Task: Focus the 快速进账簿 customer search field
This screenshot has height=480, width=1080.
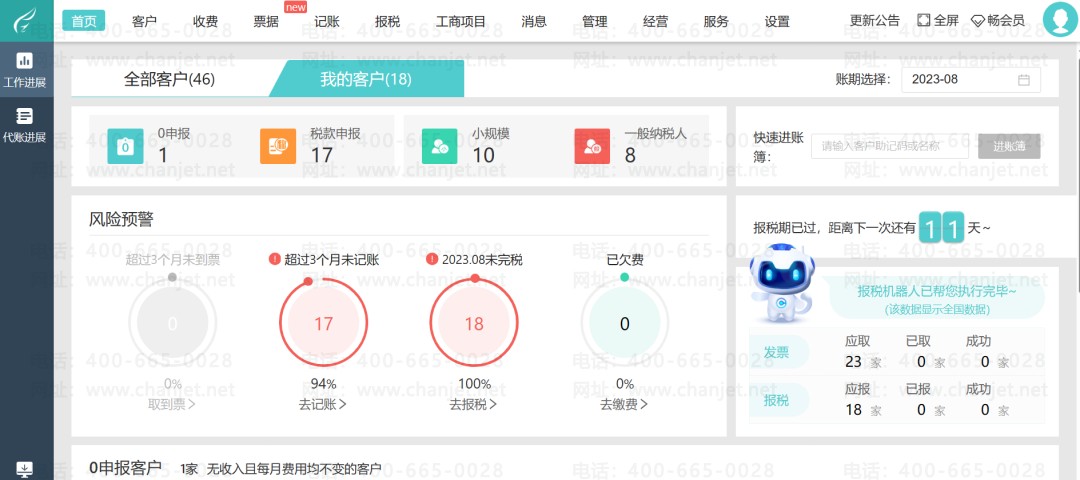Action: click(890, 146)
